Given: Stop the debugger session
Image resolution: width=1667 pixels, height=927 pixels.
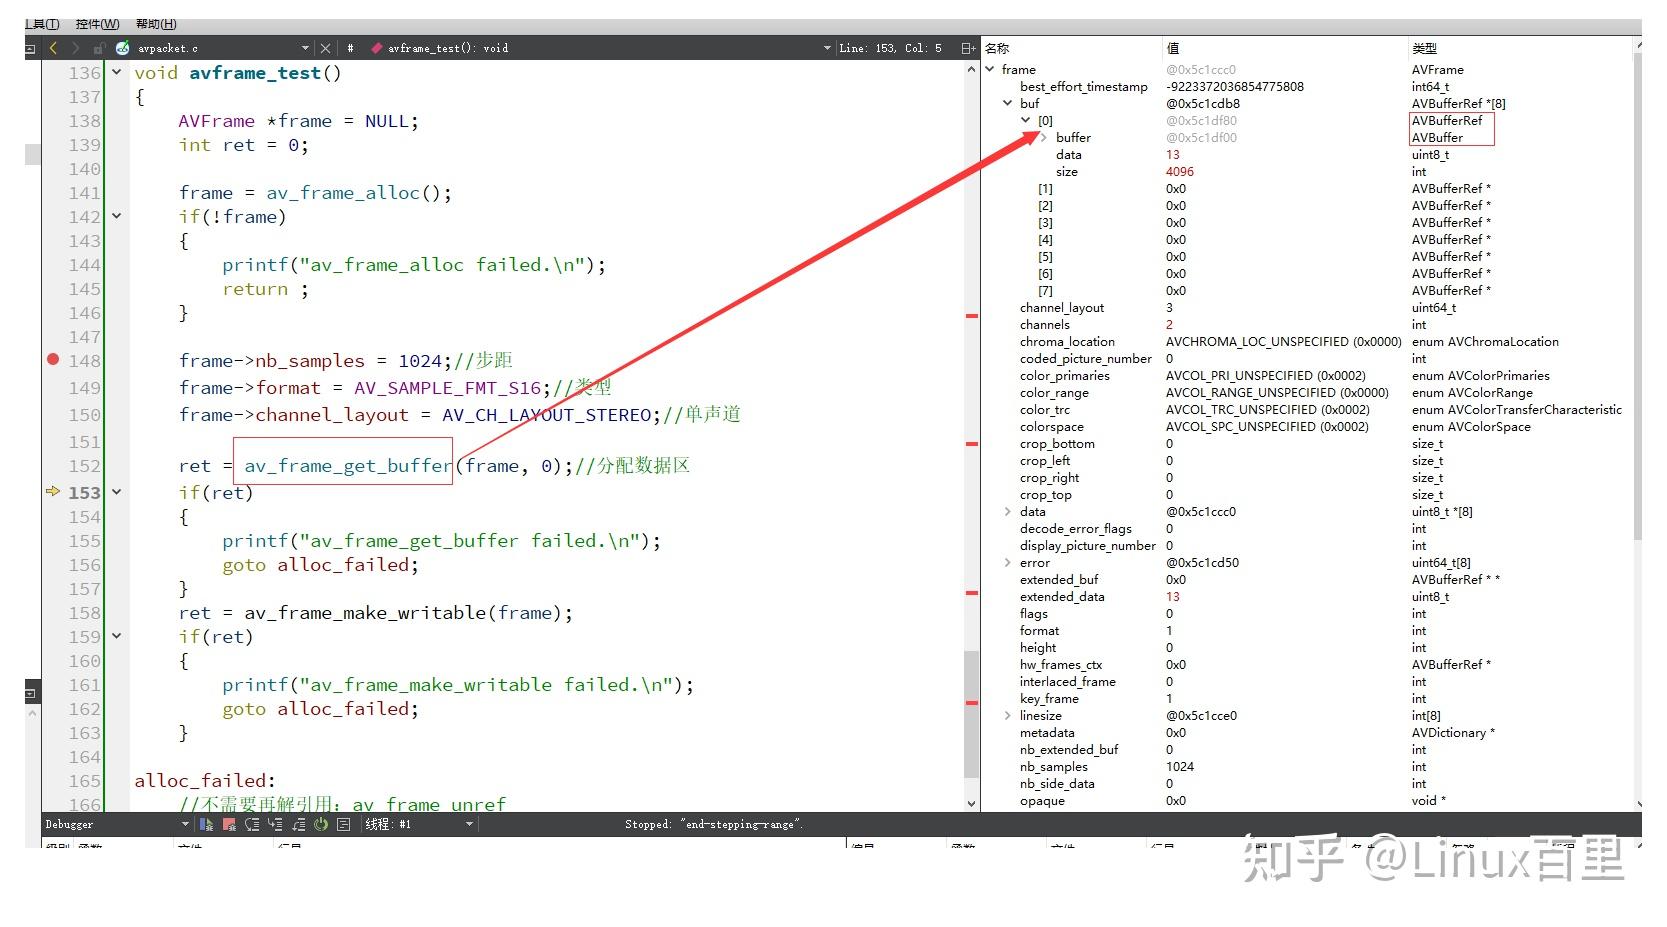Looking at the screenshot, I should pos(229,825).
